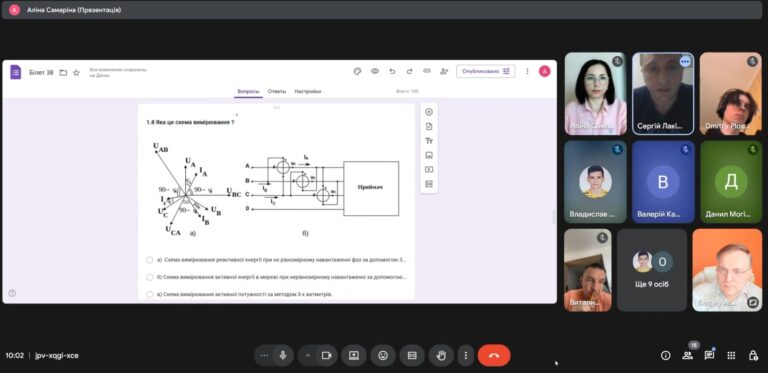
Task: Click question title 1.8 Яка це схема вимірювання
Action: click(x=190, y=122)
